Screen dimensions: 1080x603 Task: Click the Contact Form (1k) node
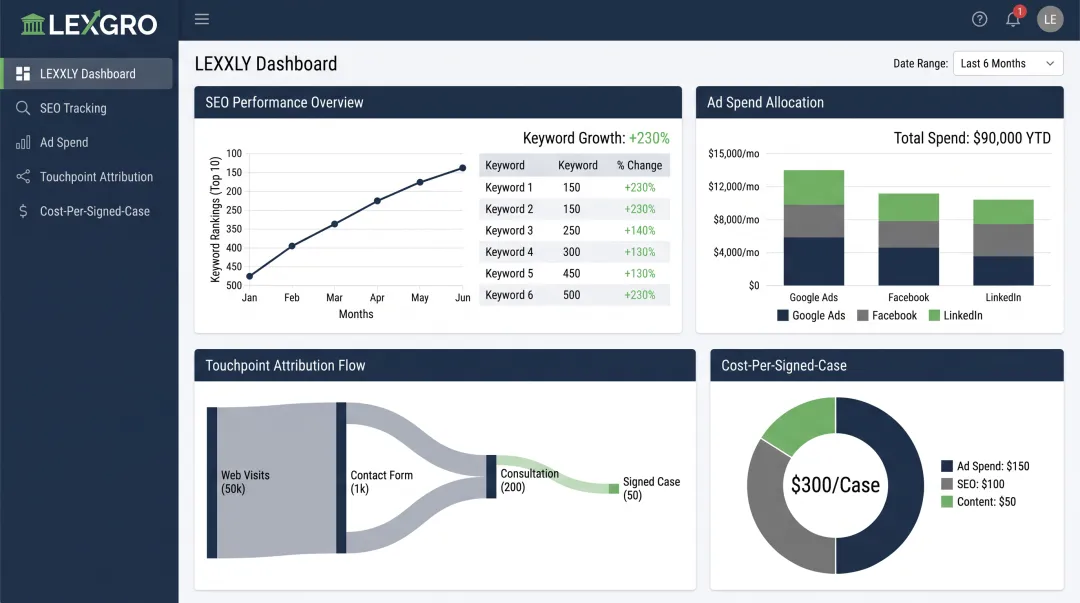pyautogui.click(x=341, y=478)
